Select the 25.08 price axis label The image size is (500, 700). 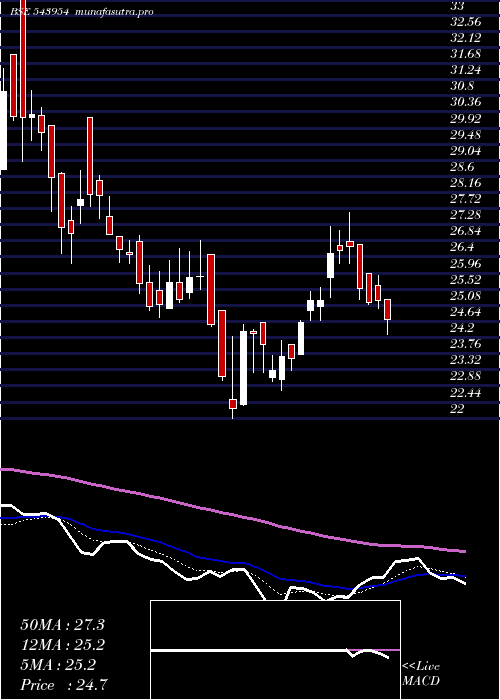465,296
